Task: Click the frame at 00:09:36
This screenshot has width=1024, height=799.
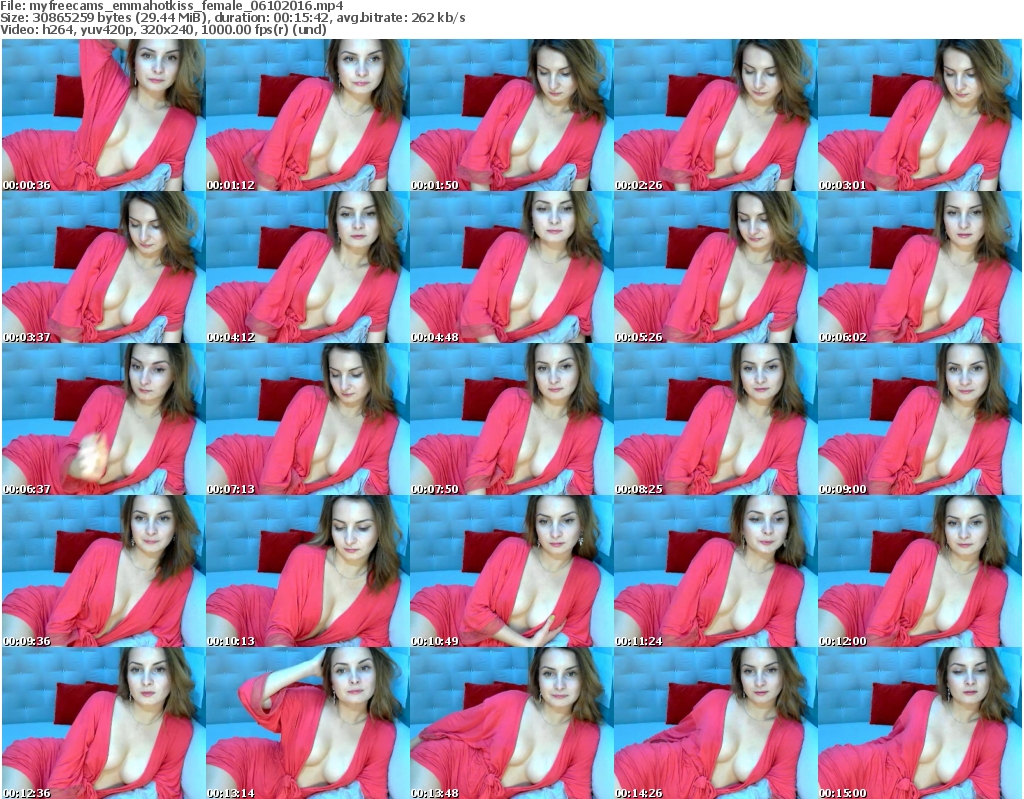Action: 103,571
